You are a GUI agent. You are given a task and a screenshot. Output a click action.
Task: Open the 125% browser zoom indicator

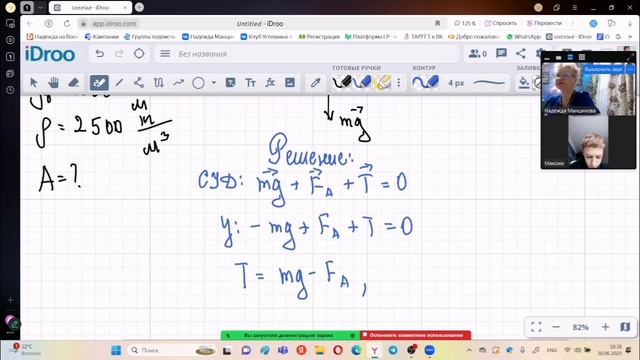point(465,23)
